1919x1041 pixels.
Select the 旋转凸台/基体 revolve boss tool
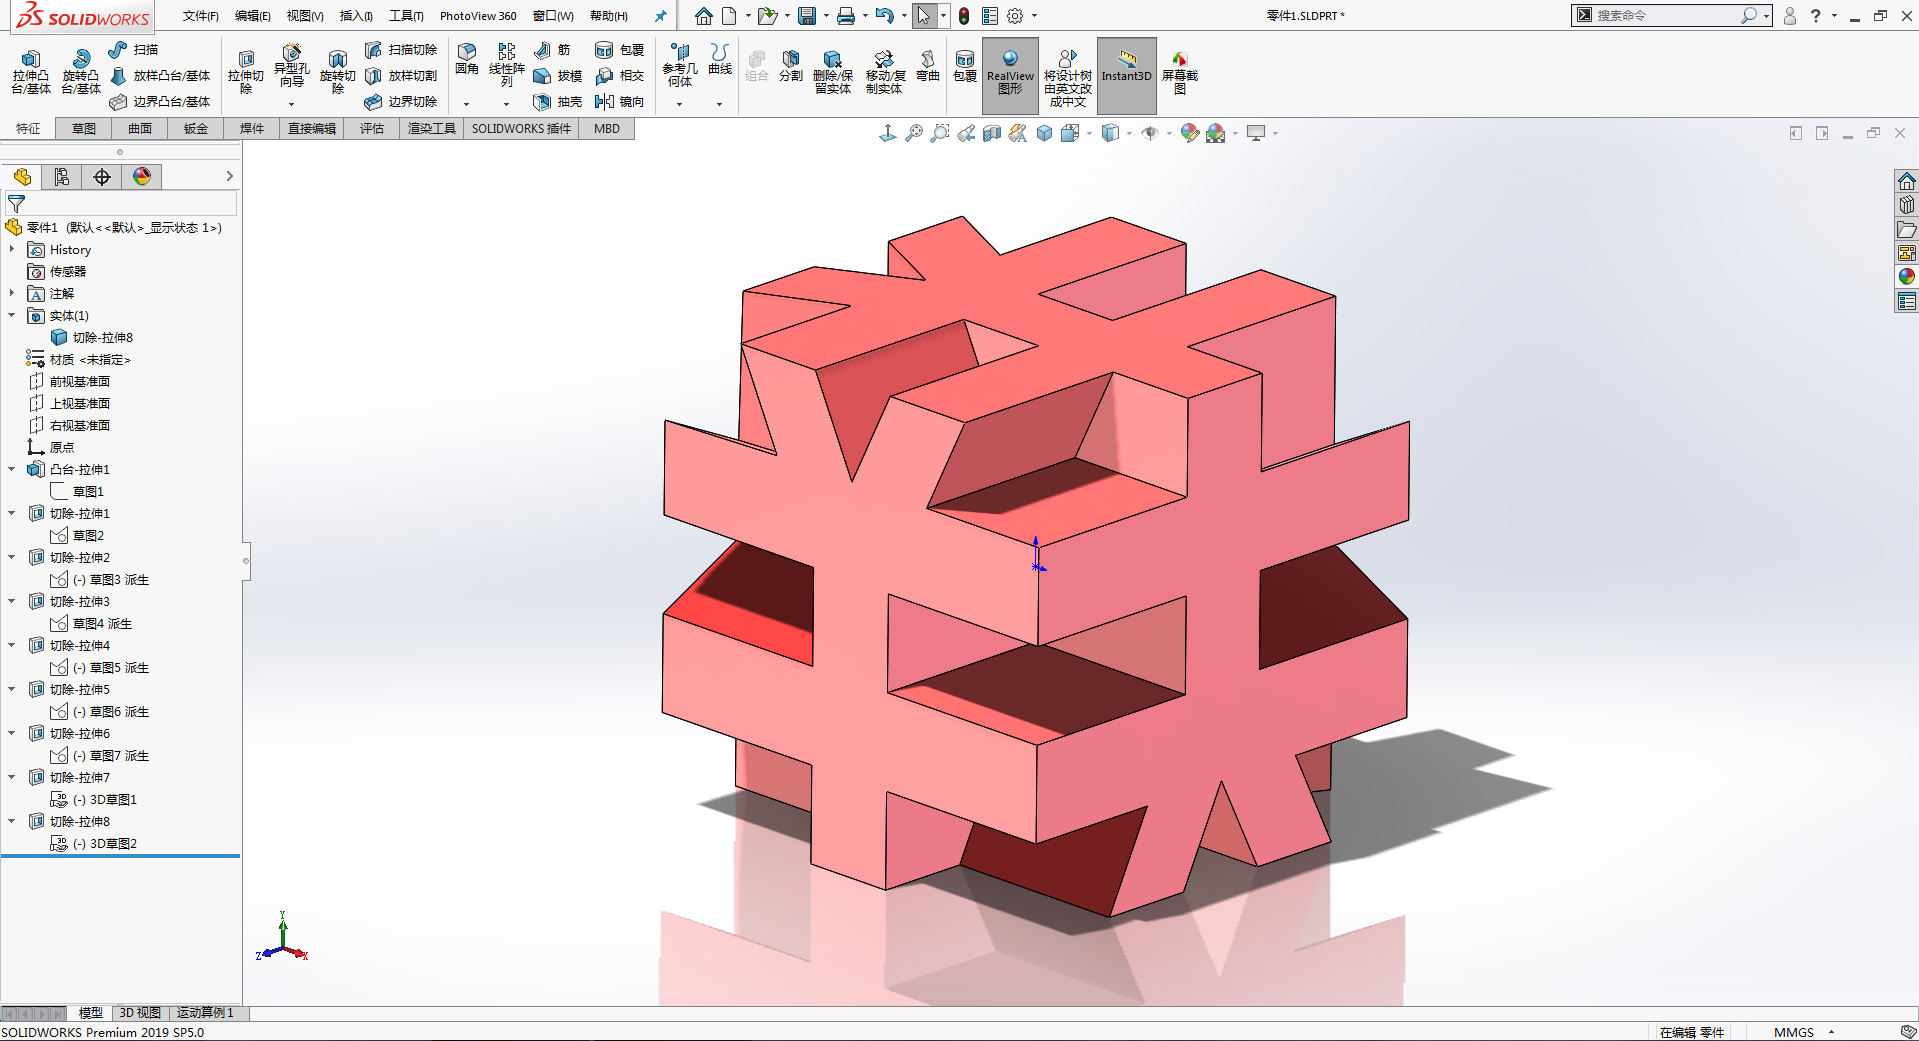coord(80,72)
